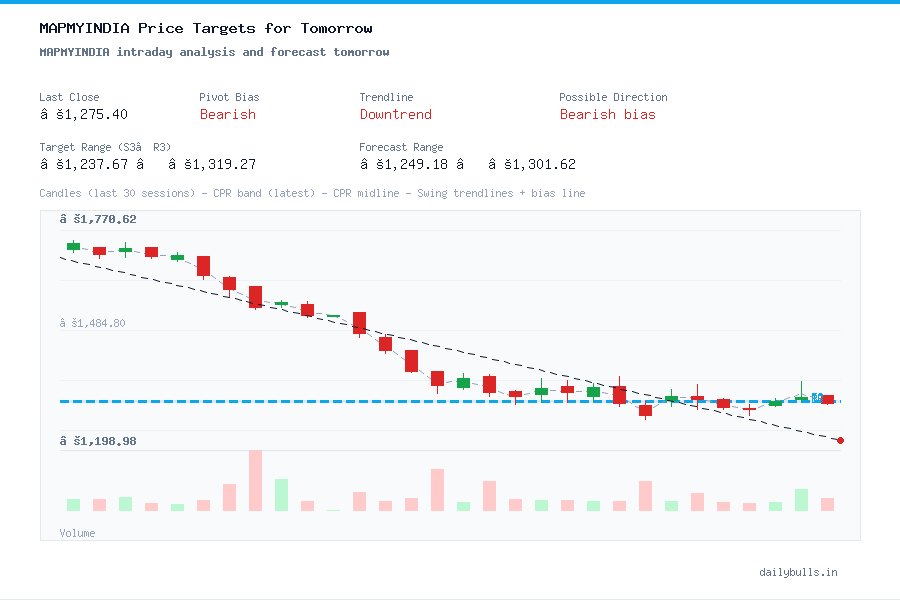The image size is (900, 600).
Task: Click the green candle near the chart start
Action: pyautogui.click(x=71, y=245)
